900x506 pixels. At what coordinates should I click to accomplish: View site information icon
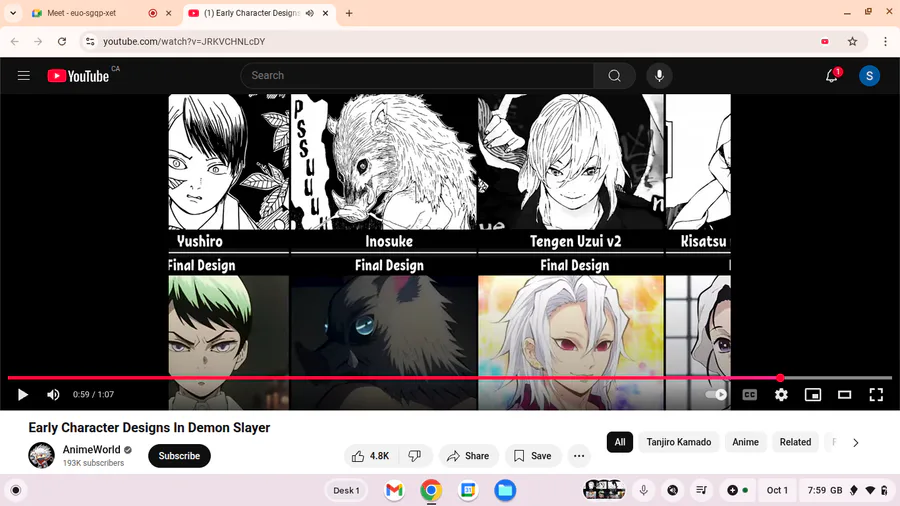click(90, 41)
